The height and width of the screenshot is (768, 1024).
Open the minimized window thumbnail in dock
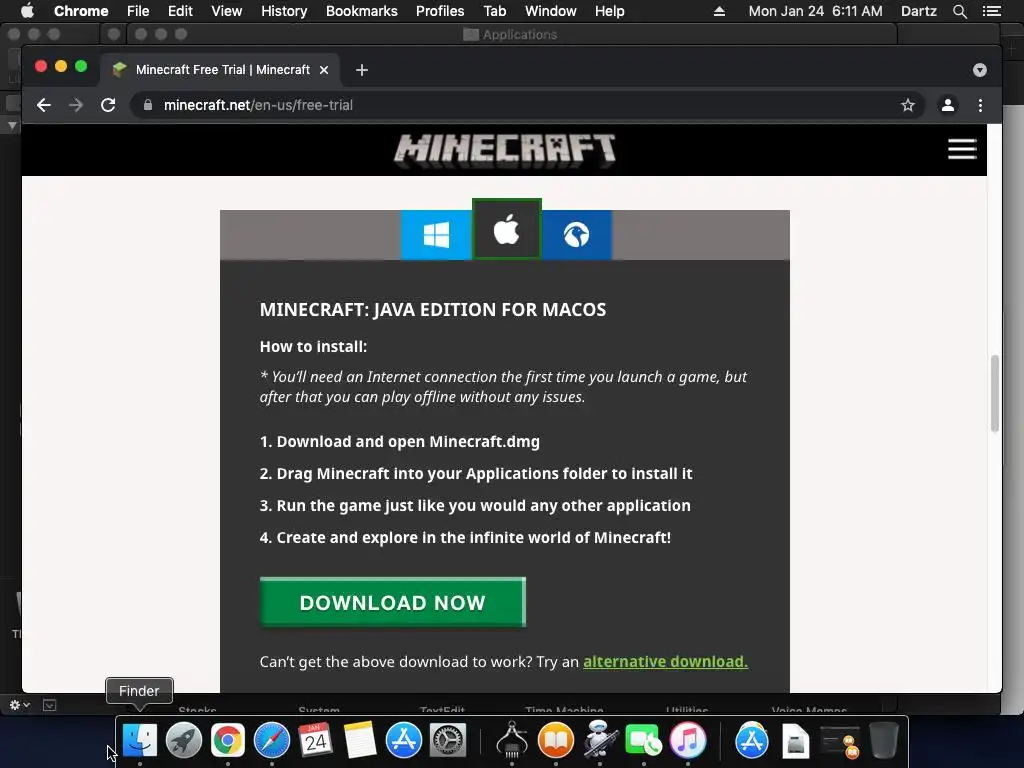pyautogui.click(x=840, y=741)
